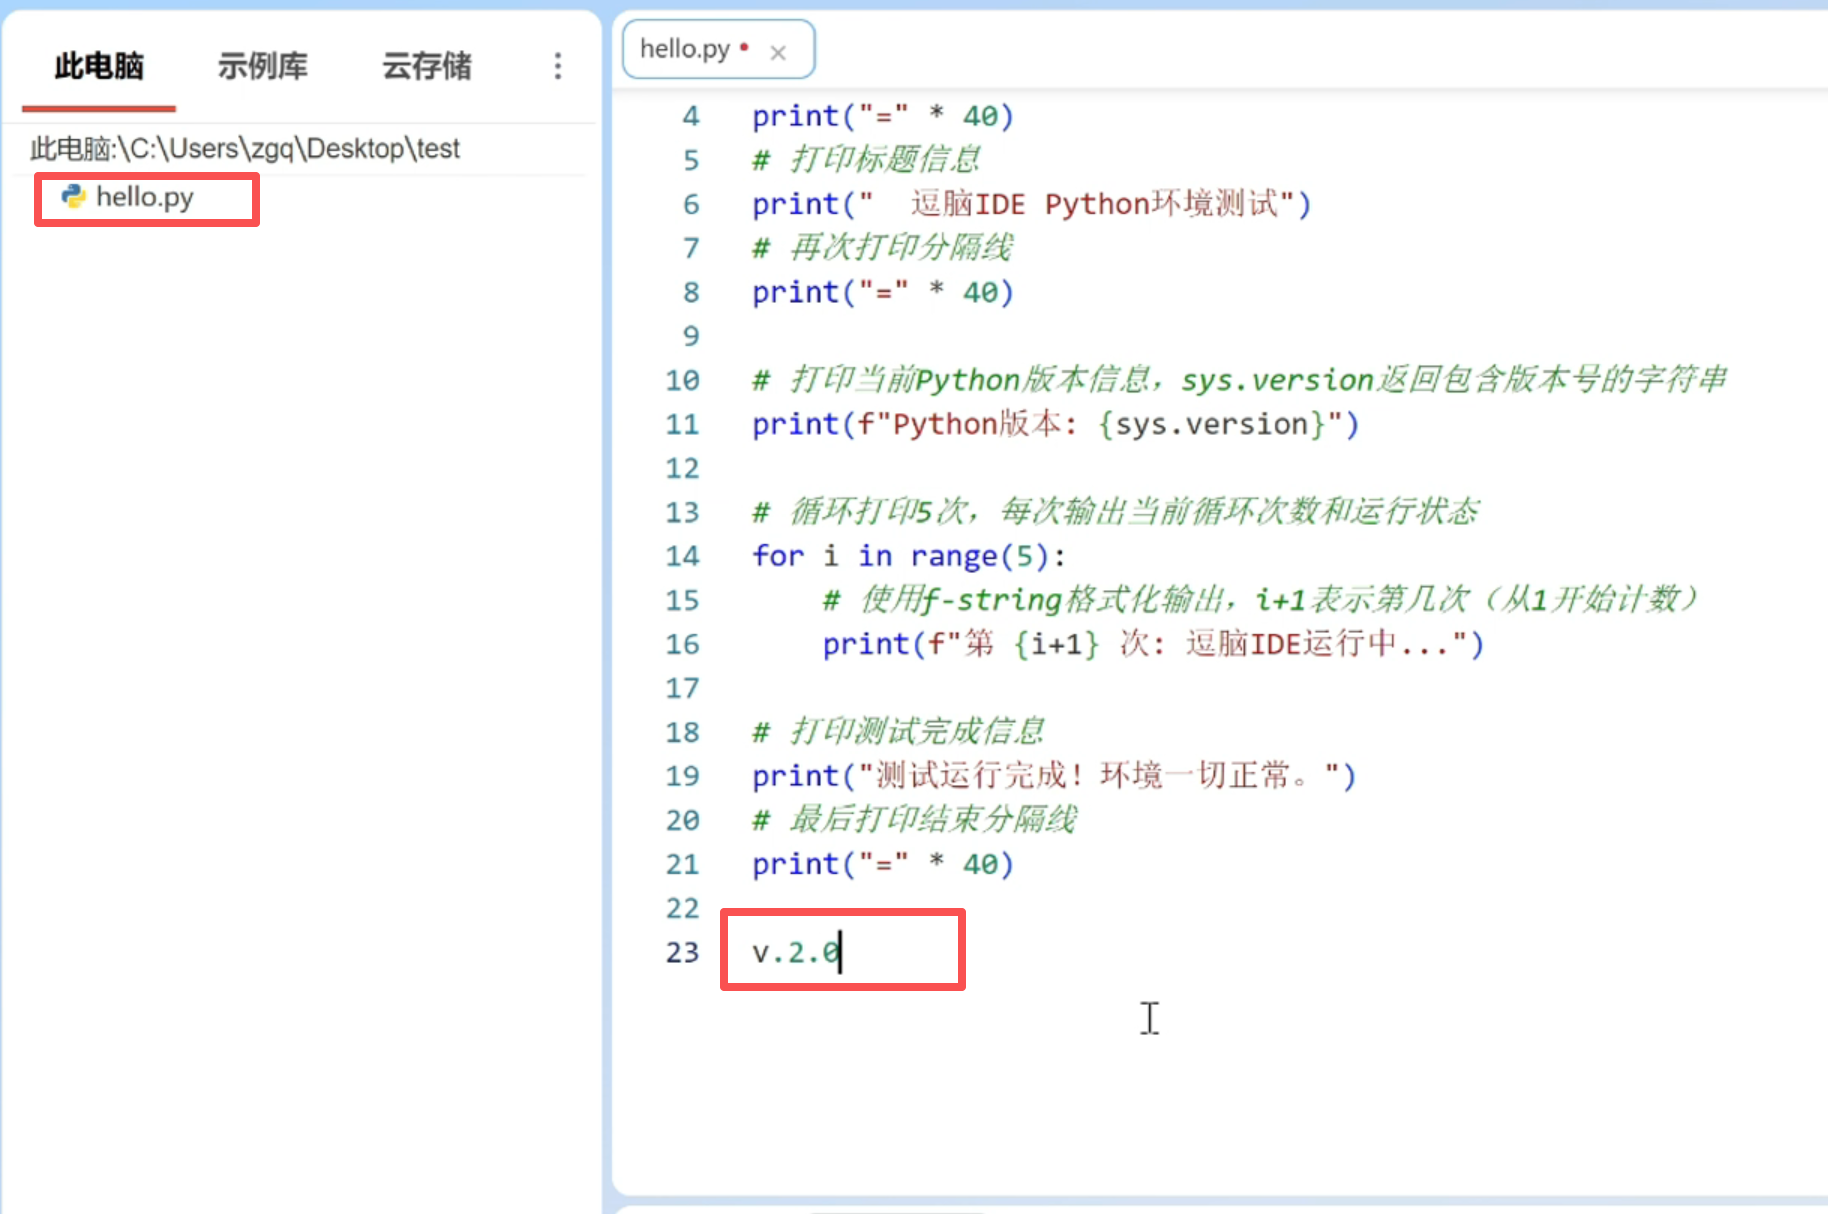
Task: Click the path 此电脑:\C:\Users\zgq\Desktop\test
Action: pyautogui.click(x=245, y=149)
